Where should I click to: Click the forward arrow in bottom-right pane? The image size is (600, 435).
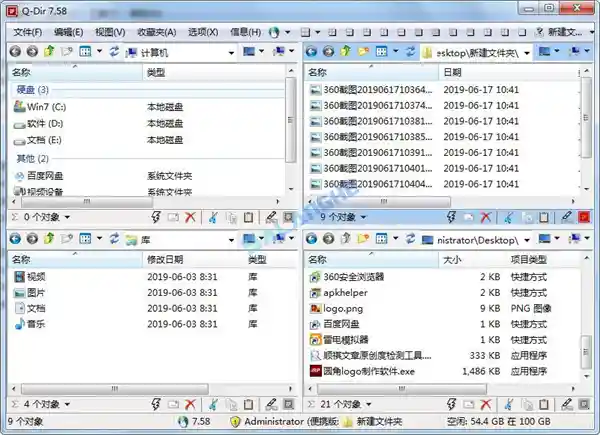(x=328, y=239)
